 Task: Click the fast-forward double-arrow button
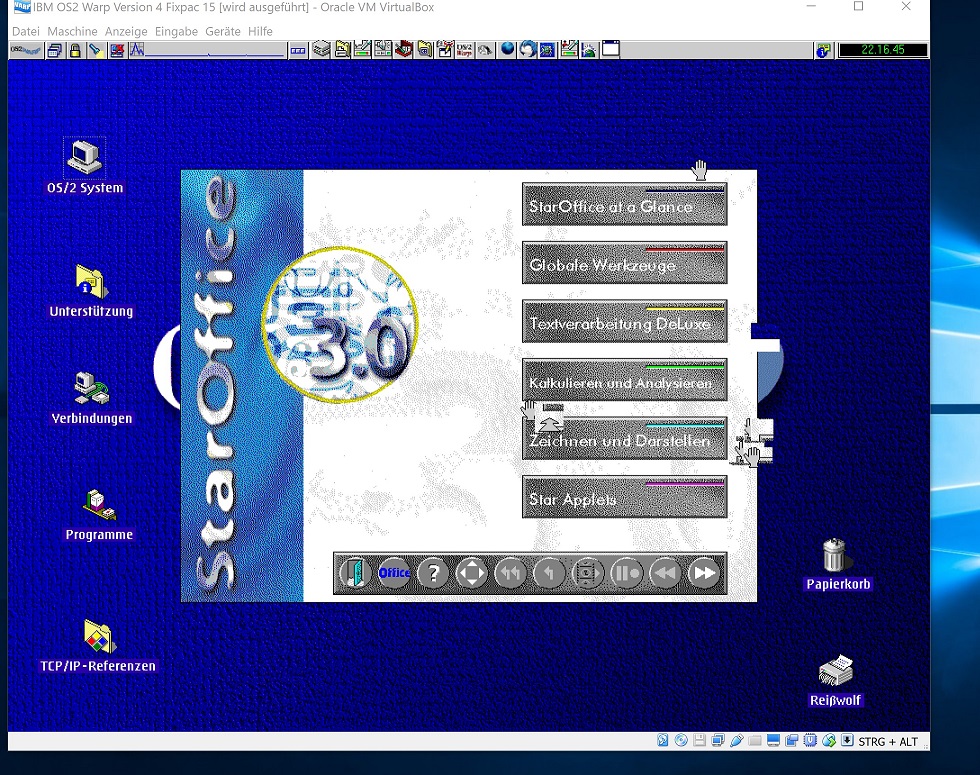click(704, 572)
